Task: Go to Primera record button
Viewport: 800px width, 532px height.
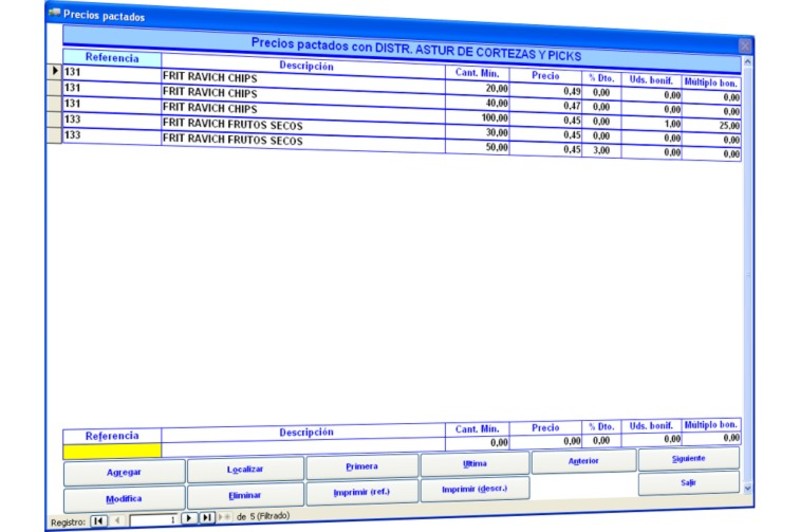Action: coord(361,467)
